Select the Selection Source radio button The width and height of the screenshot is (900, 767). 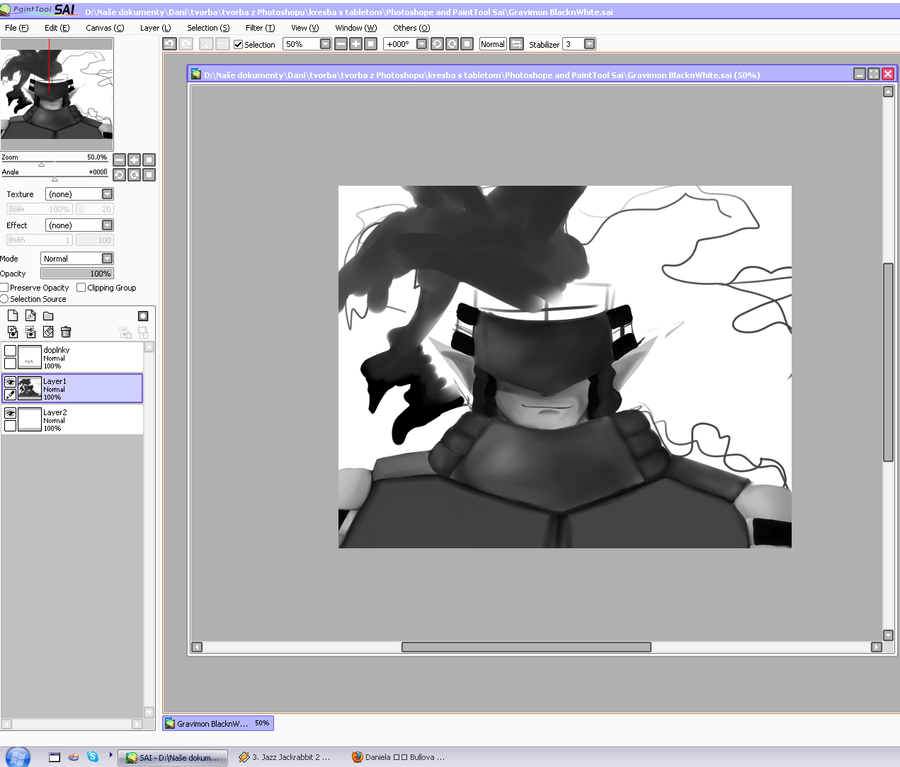click(x=5, y=299)
